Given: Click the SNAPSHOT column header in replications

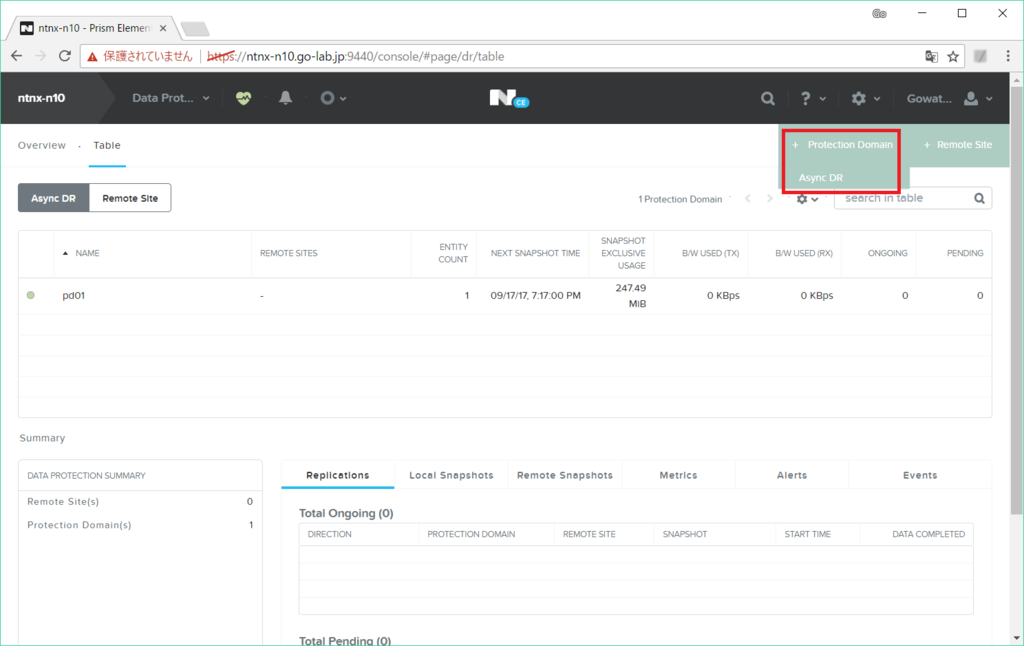Looking at the screenshot, I should tap(684, 534).
